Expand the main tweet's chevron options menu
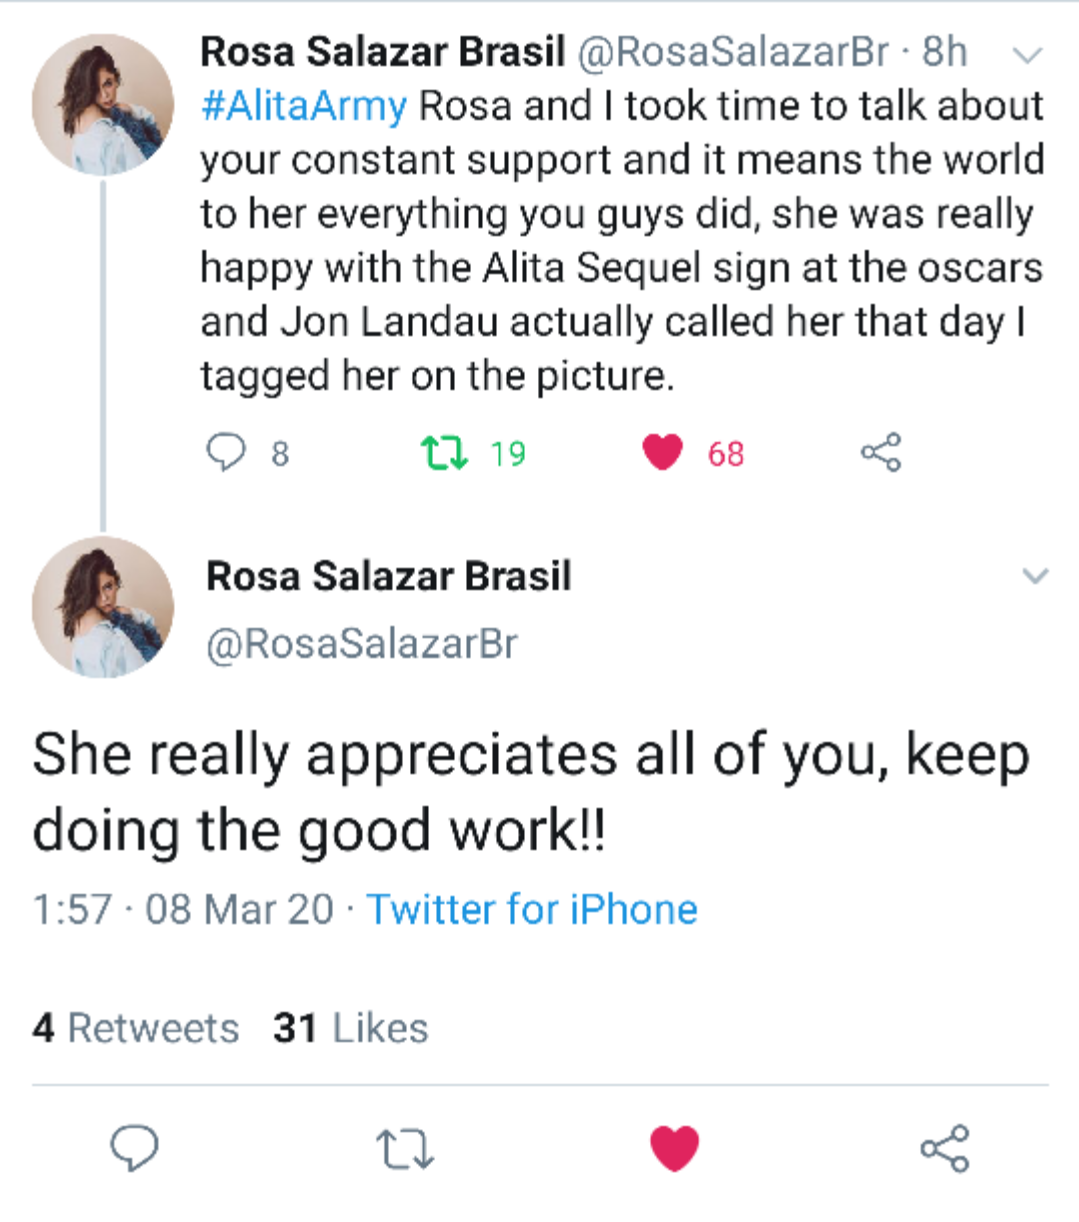Viewport: 1079px width, 1222px height. point(1035,576)
